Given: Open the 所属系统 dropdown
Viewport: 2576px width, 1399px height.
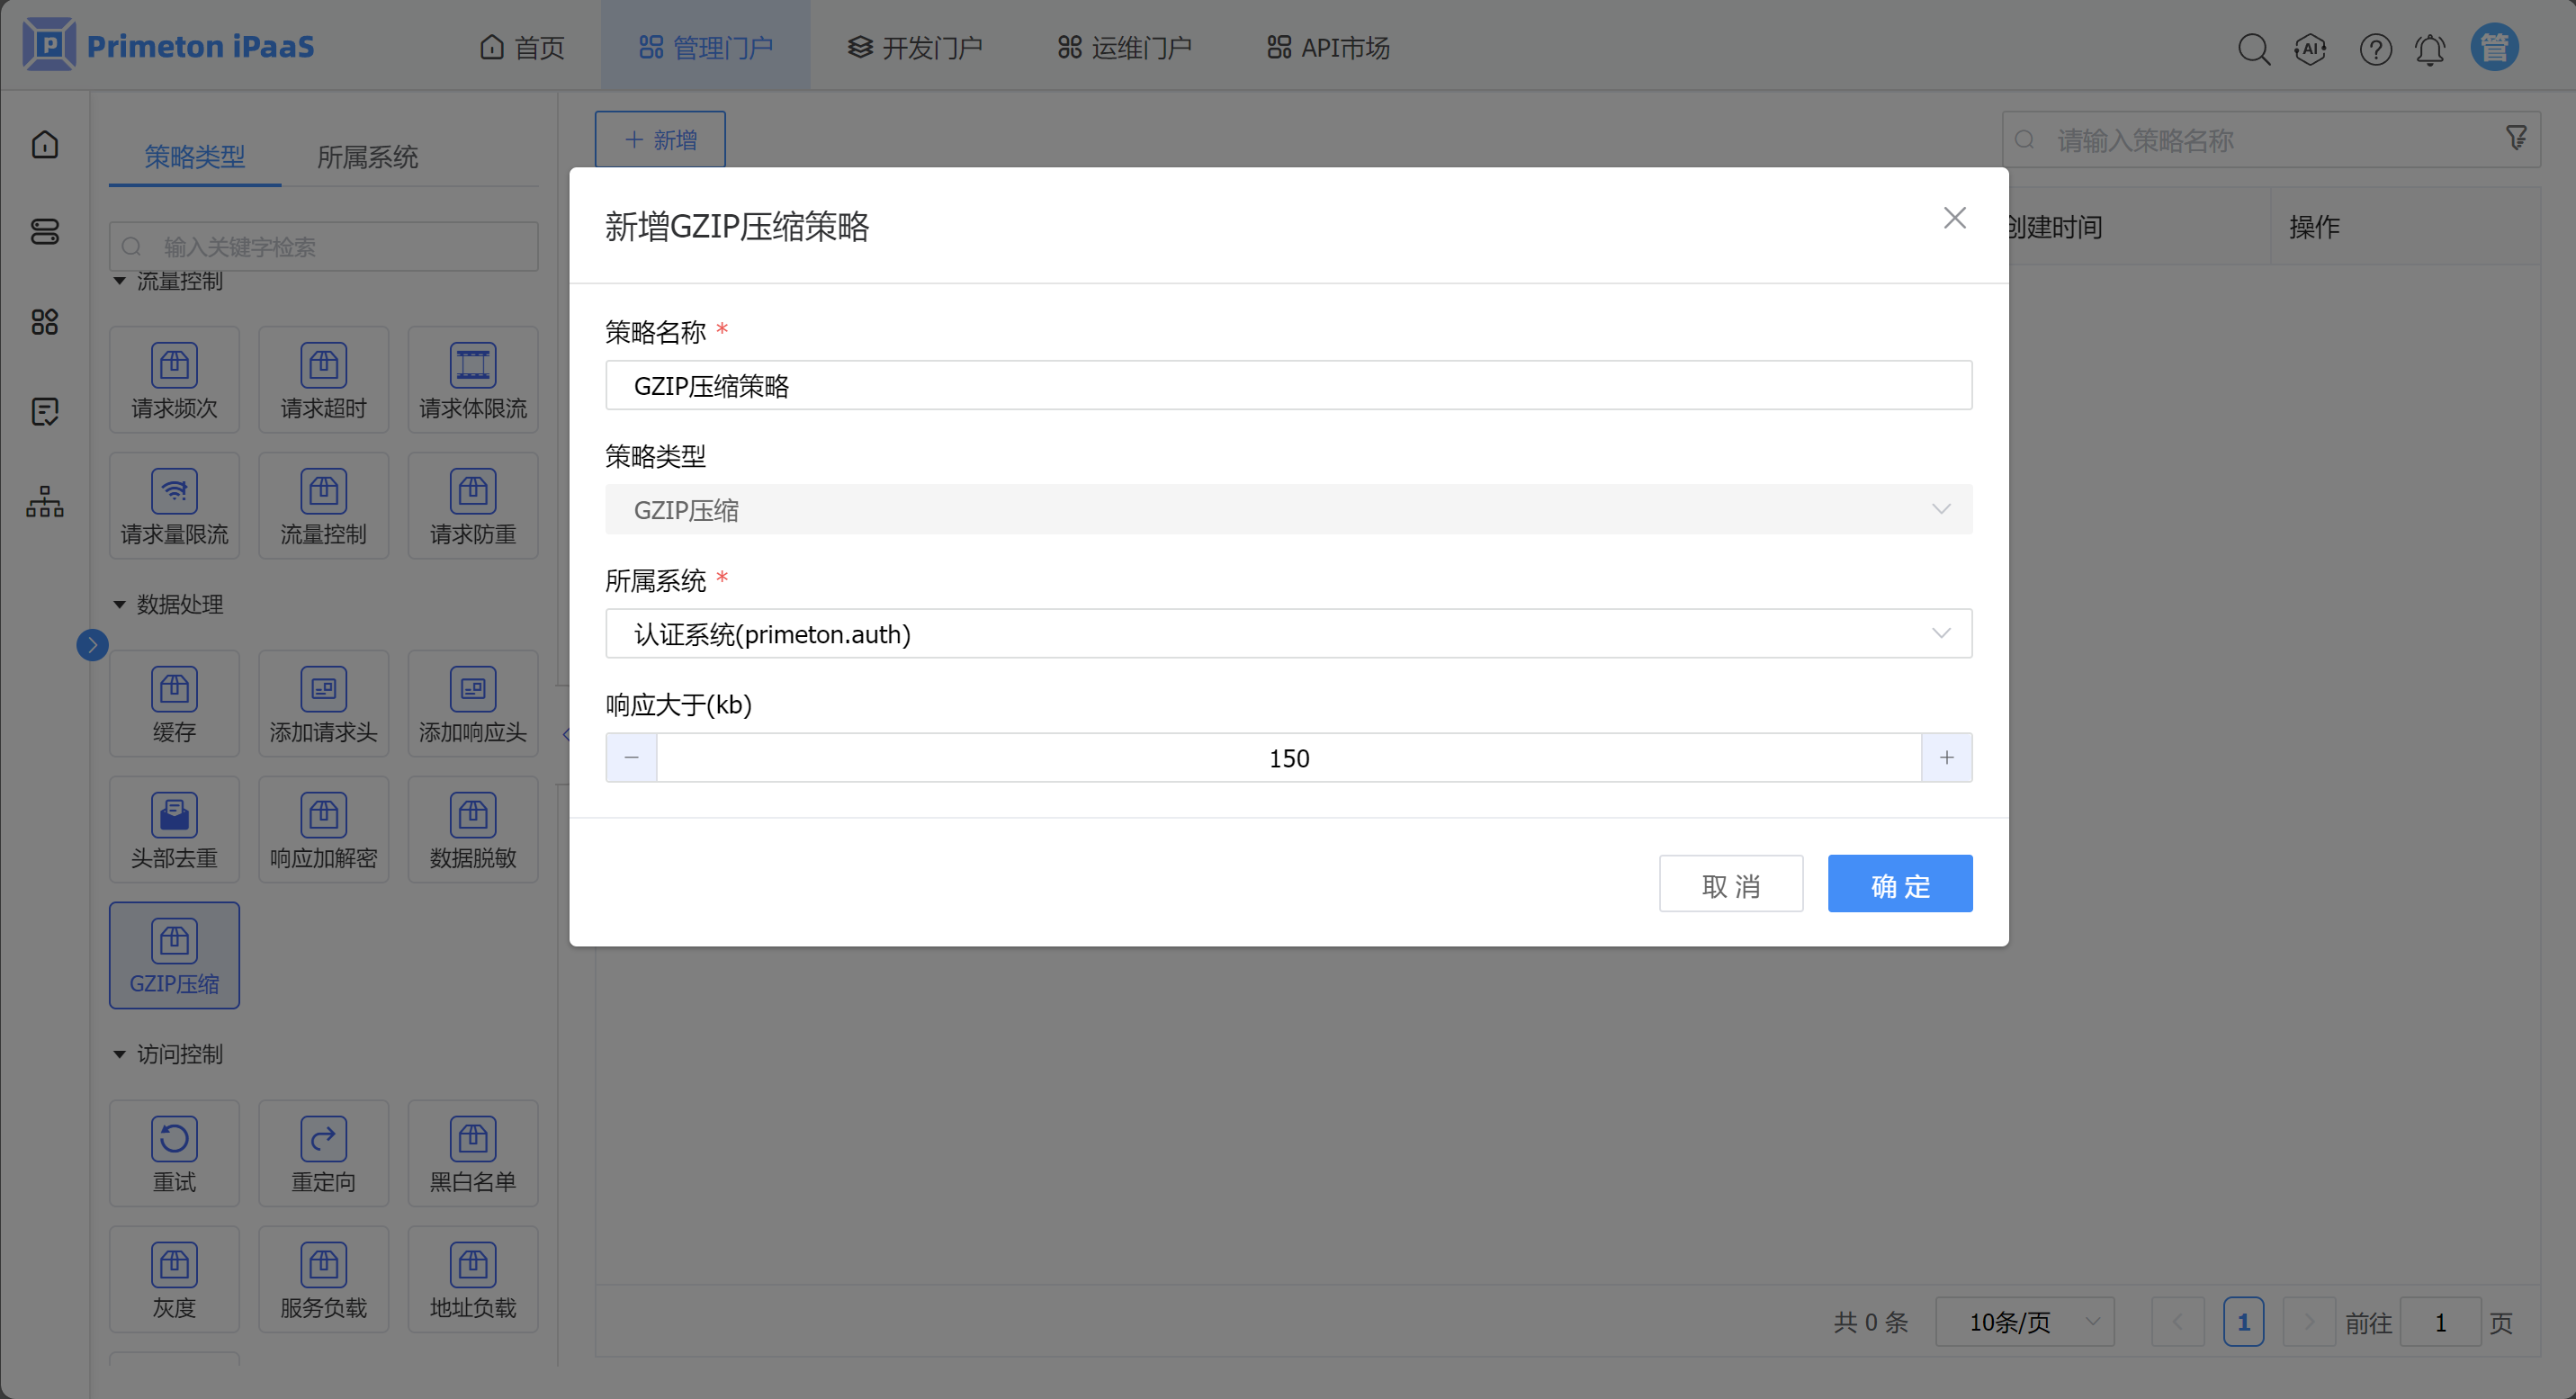Looking at the screenshot, I should click(1288, 634).
